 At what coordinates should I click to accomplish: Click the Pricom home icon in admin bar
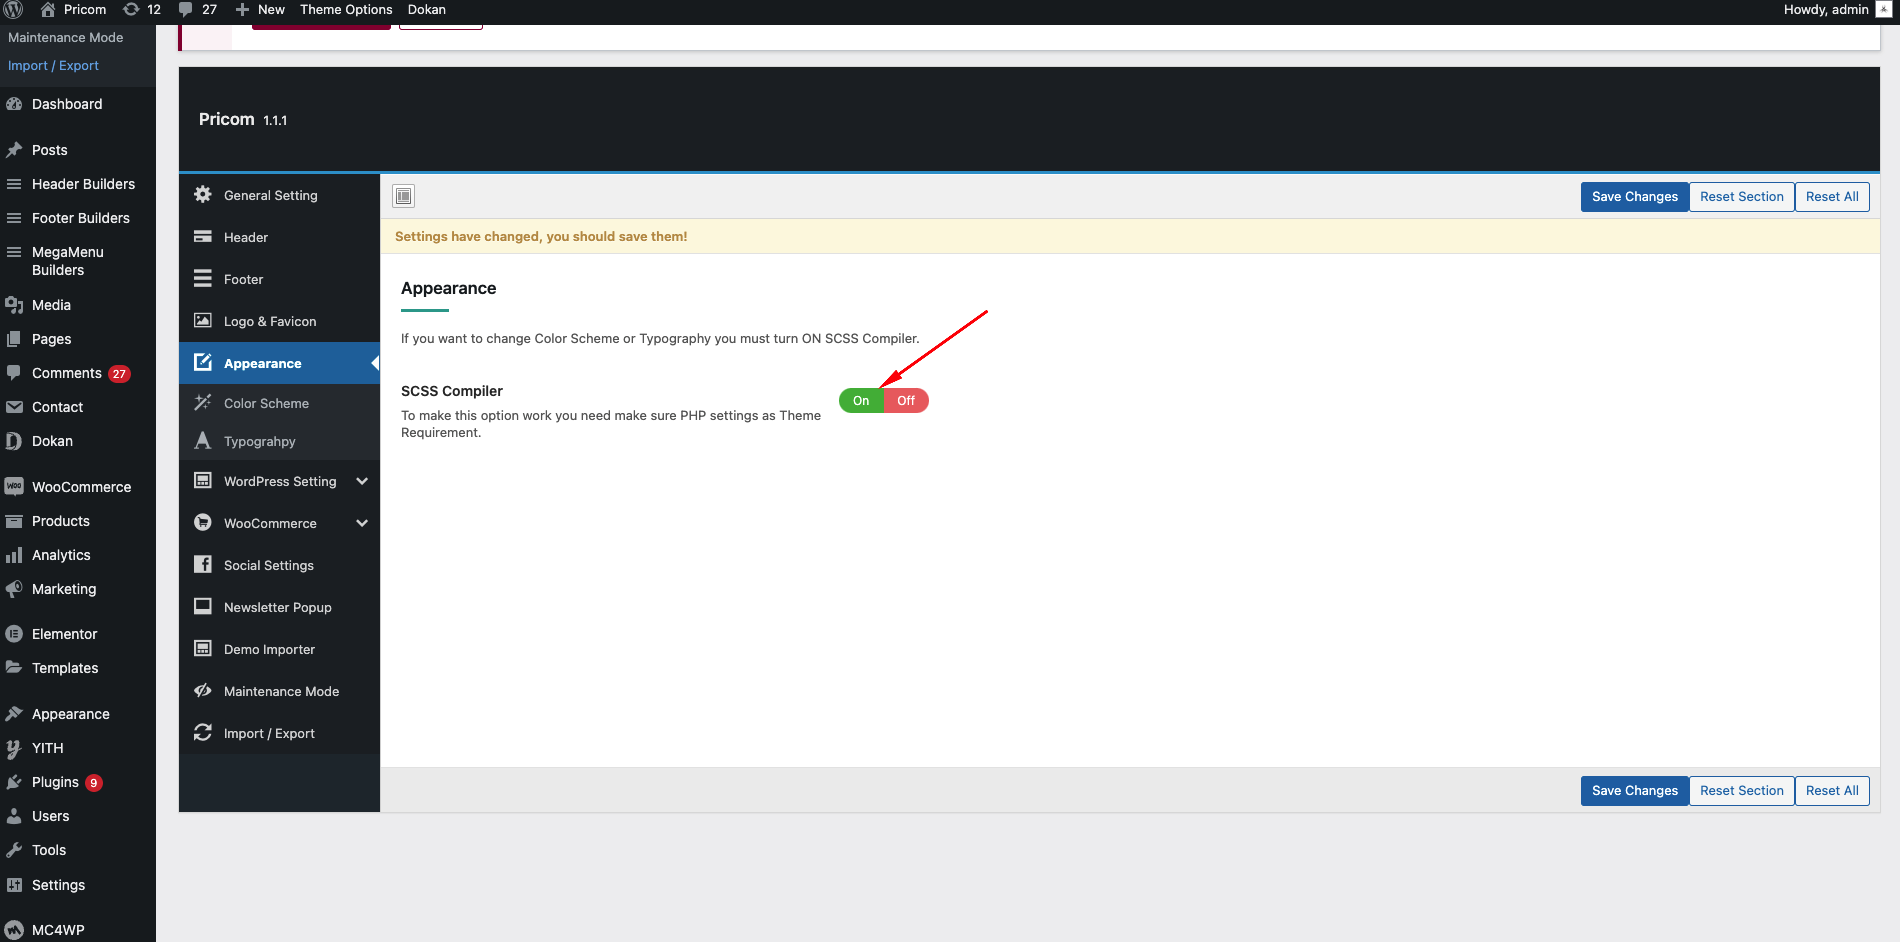coord(48,10)
